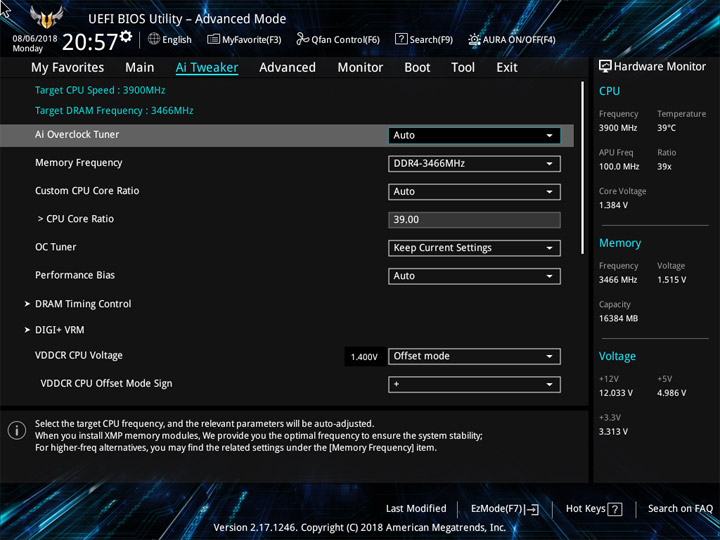Go to the Exit tab
Viewport: 720px width, 540px height.
coord(507,68)
